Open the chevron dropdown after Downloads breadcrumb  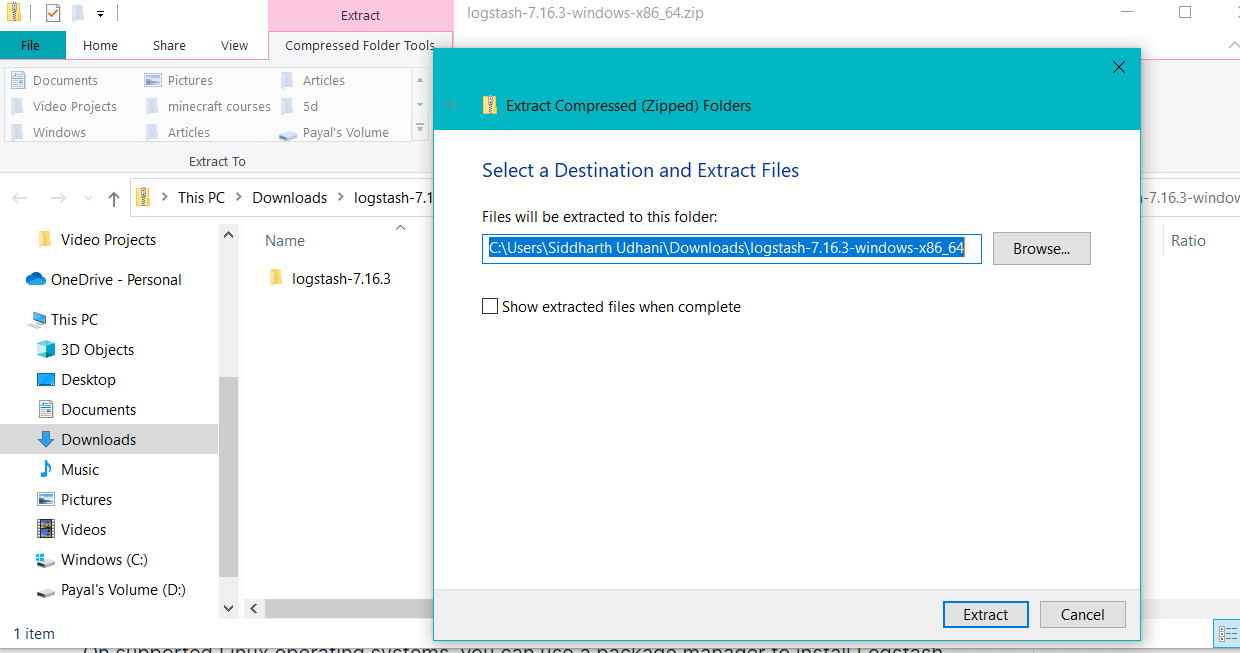click(x=341, y=198)
